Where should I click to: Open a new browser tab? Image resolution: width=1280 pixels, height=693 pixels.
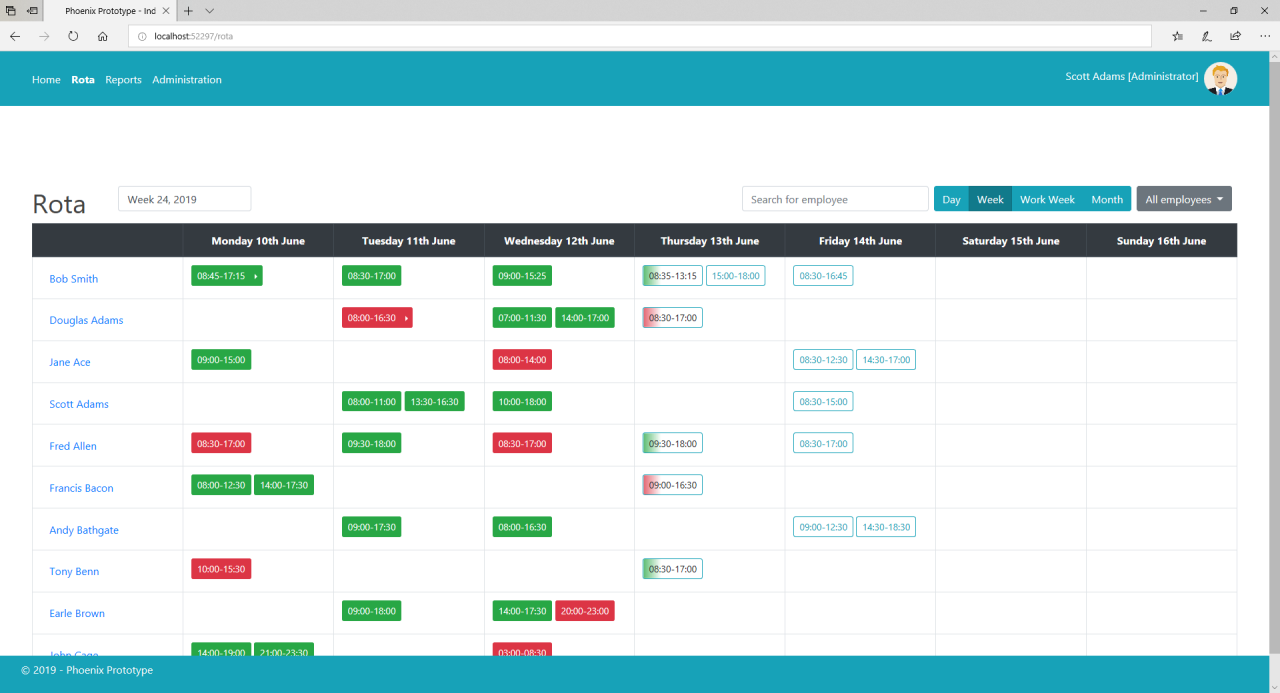point(189,11)
